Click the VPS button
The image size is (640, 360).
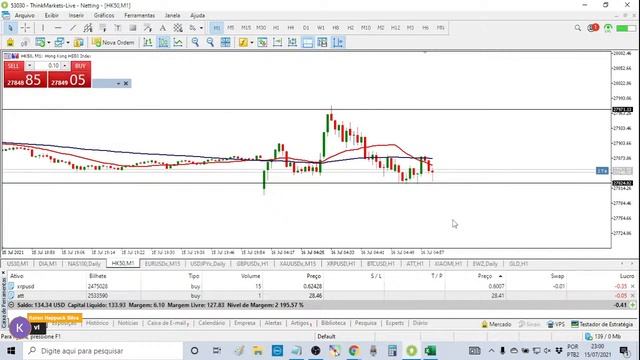pyautogui.click(x=556, y=324)
